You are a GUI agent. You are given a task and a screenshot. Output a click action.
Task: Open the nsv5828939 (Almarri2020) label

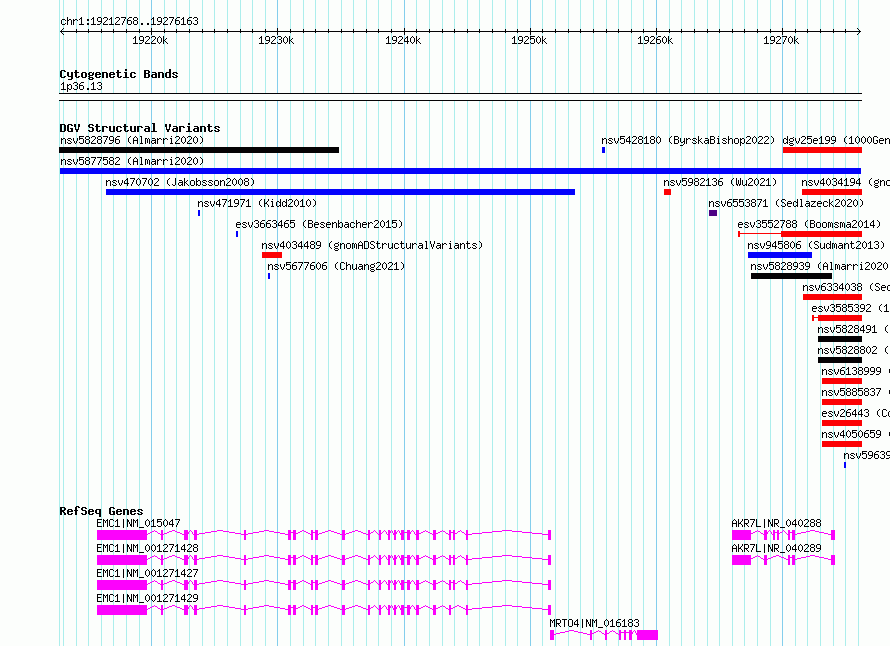819,266
